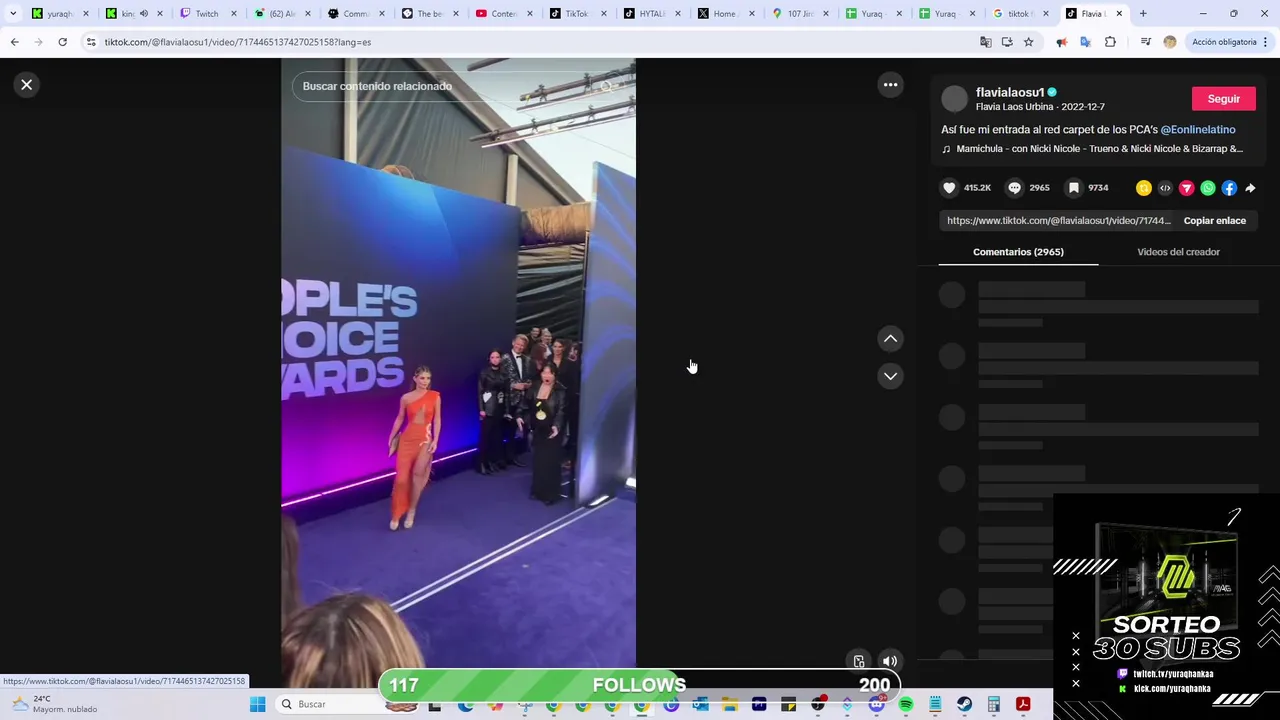Mute the video with the speaker icon
Image resolution: width=1280 pixels, height=720 pixels.
[x=889, y=661]
